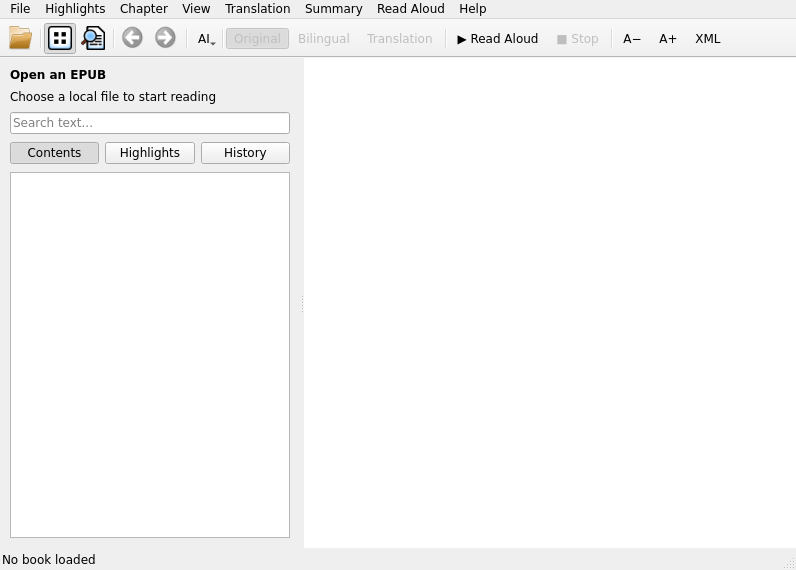Screen dimensions: 796x570
Task: Toggle the library grid view icon
Action: [x=60, y=38]
